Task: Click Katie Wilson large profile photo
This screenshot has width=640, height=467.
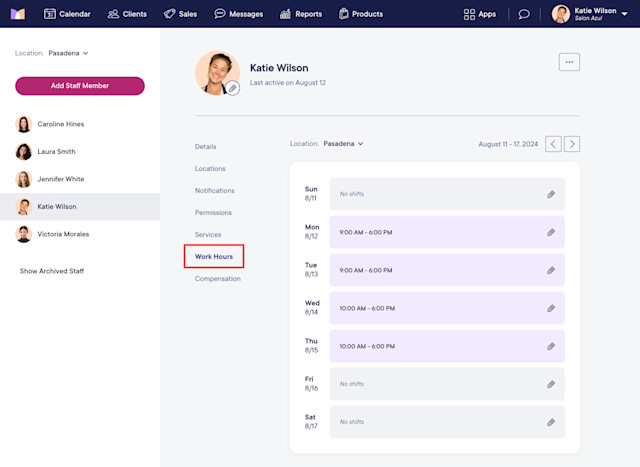Action: tap(218, 73)
